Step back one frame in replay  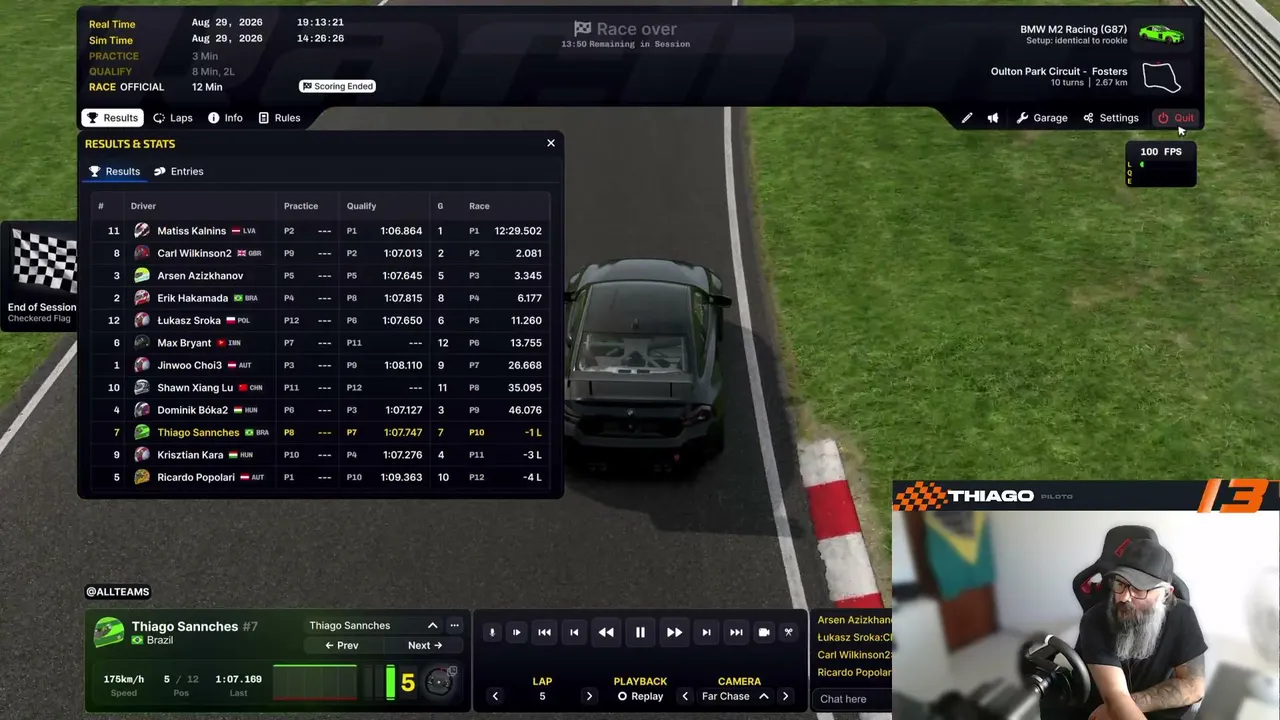point(574,632)
